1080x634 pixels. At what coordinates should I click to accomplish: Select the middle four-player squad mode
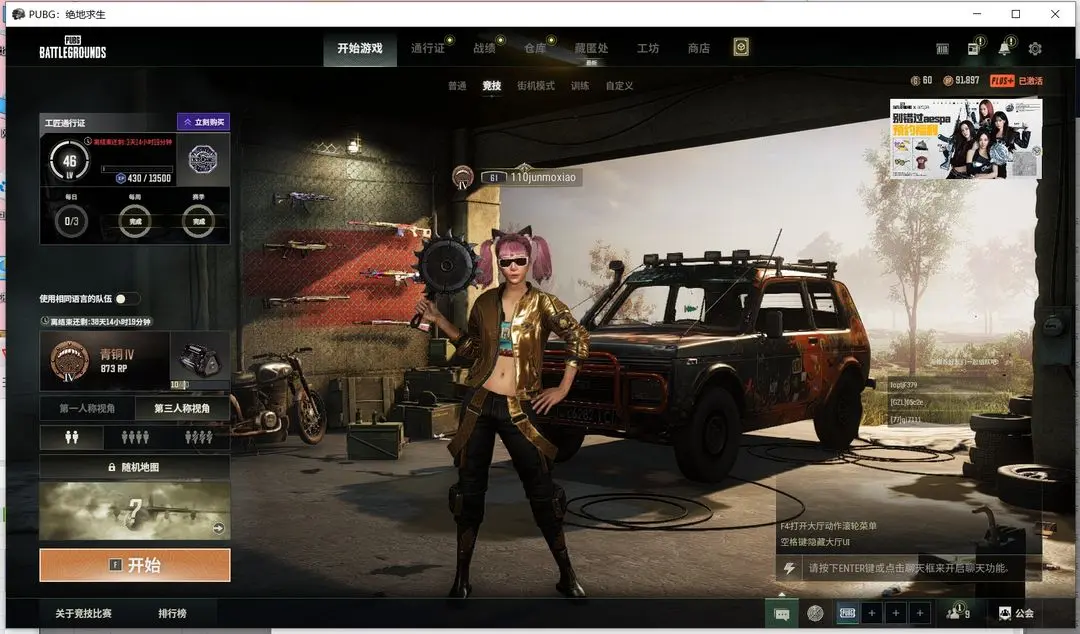pos(135,438)
